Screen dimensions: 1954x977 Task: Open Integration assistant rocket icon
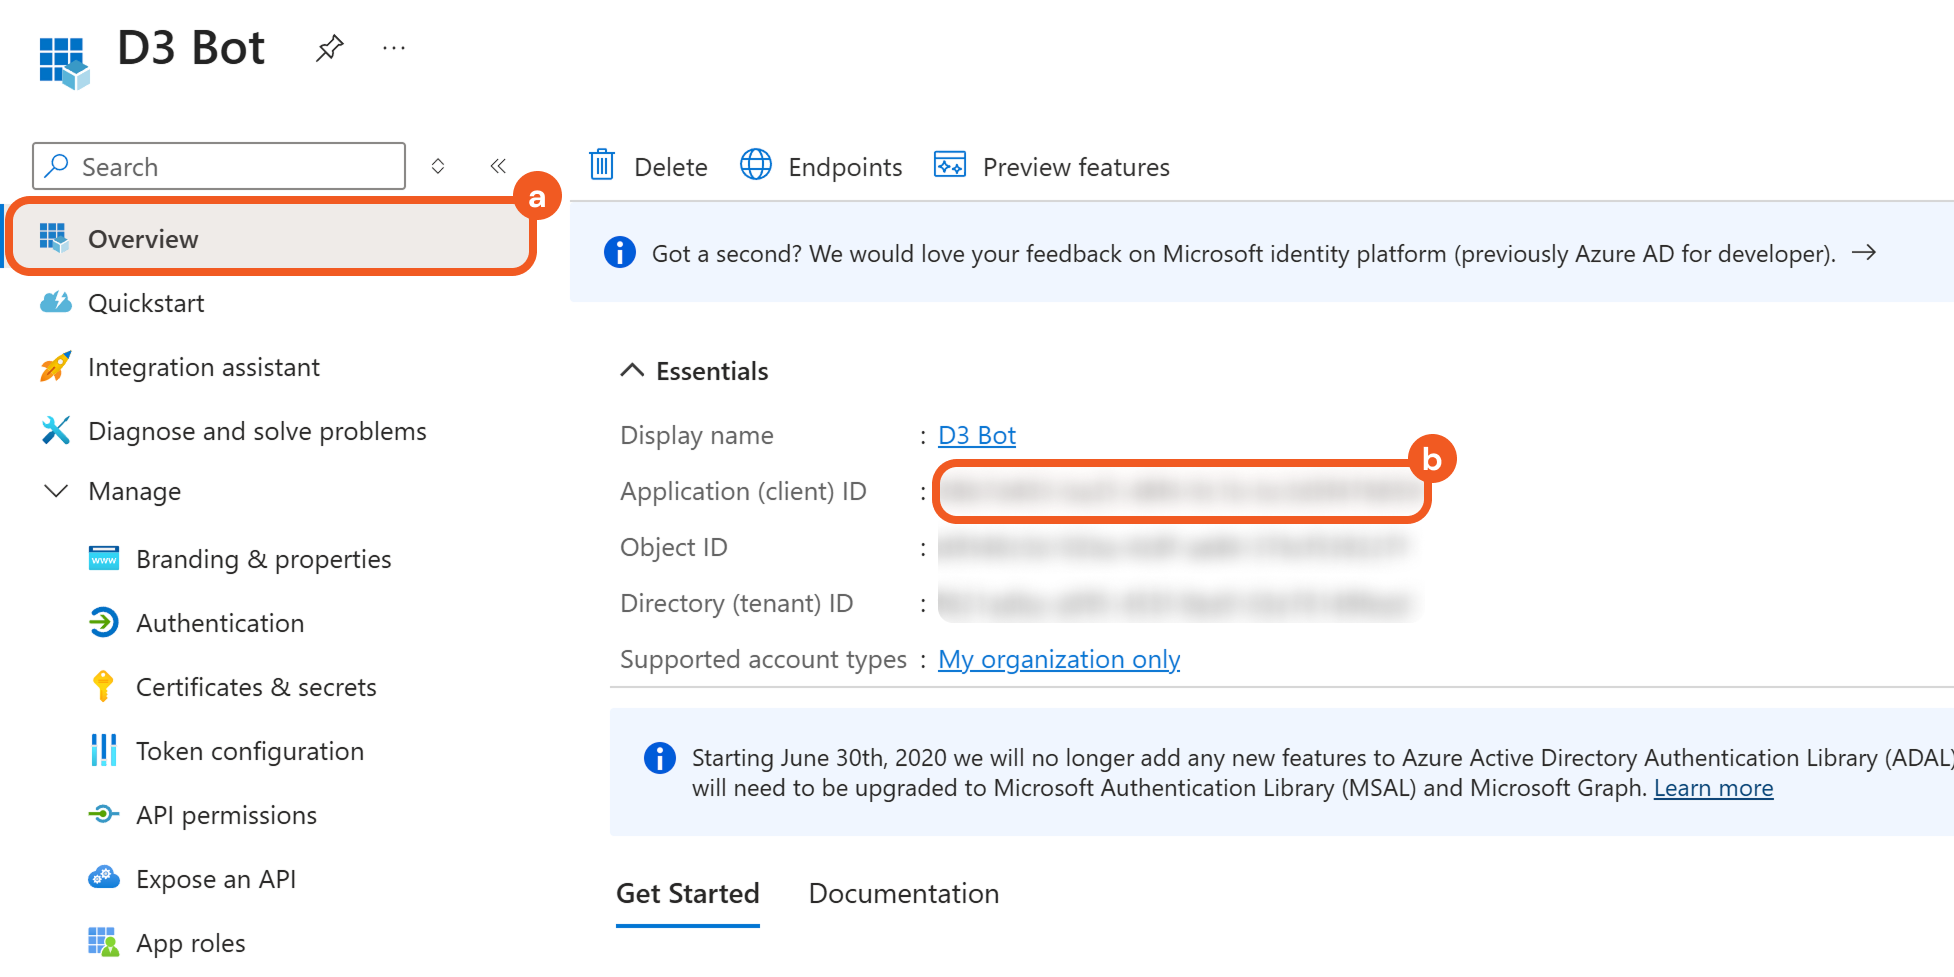pos(56,367)
